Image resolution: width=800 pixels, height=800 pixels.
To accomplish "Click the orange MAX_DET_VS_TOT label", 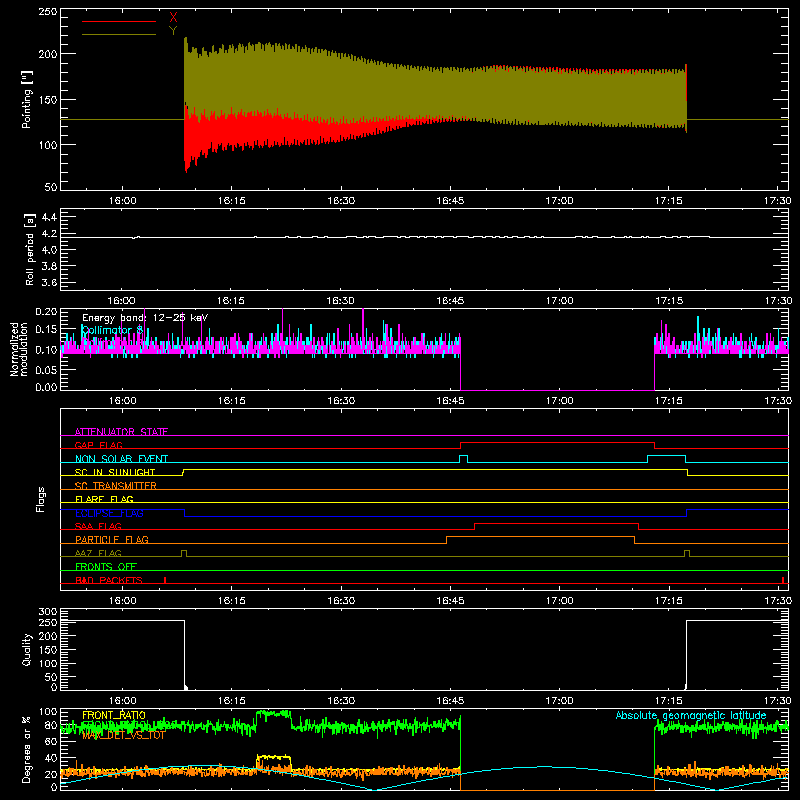I will [124, 735].
